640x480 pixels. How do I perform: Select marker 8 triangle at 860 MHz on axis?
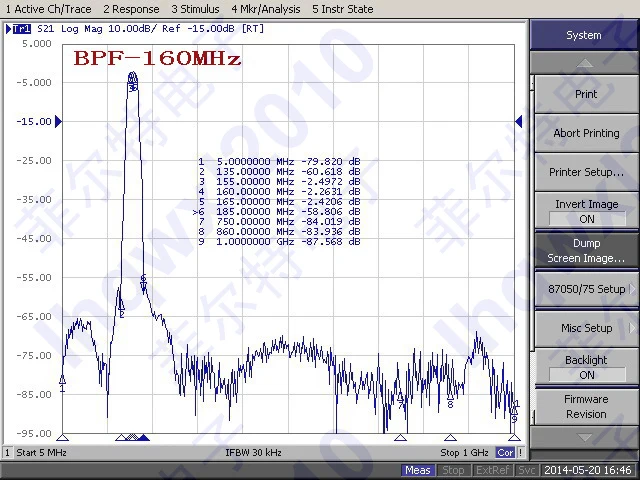pyautogui.click(x=450, y=438)
